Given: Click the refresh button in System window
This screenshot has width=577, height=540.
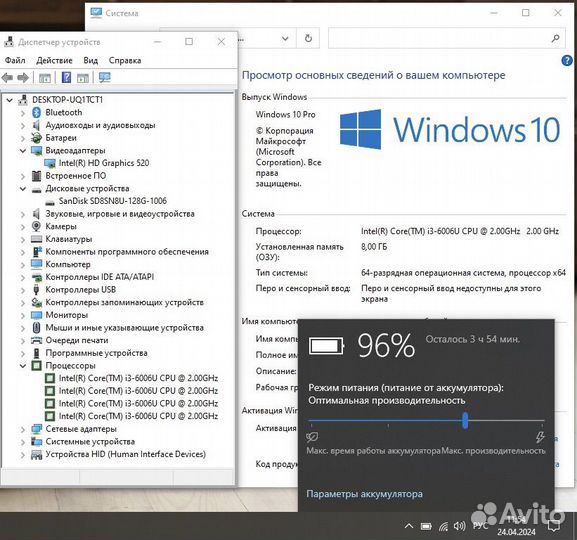Looking at the screenshot, I should (308, 38).
